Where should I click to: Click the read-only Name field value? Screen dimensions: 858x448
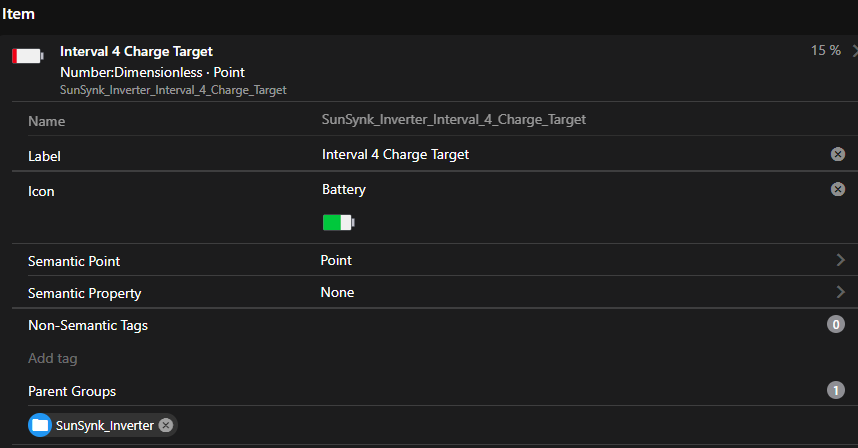(453, 119)
